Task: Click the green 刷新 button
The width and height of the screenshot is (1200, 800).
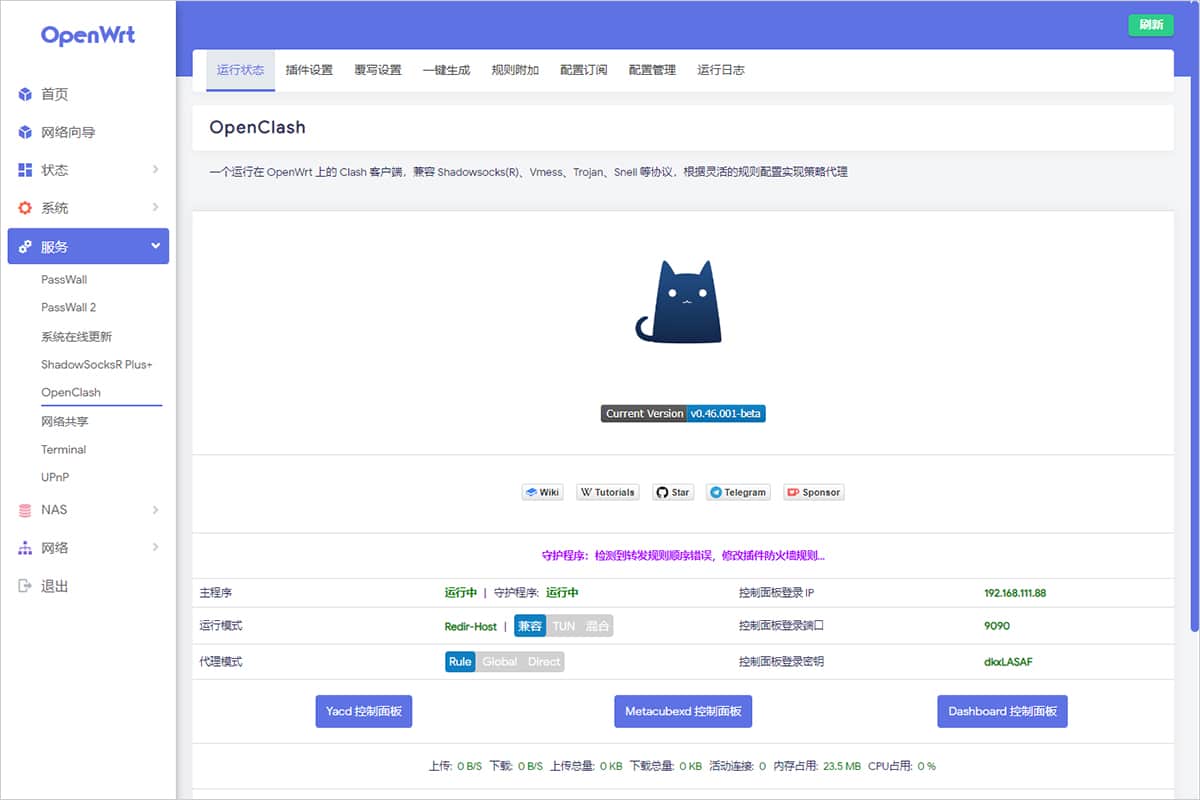Action: [1151, 25]
